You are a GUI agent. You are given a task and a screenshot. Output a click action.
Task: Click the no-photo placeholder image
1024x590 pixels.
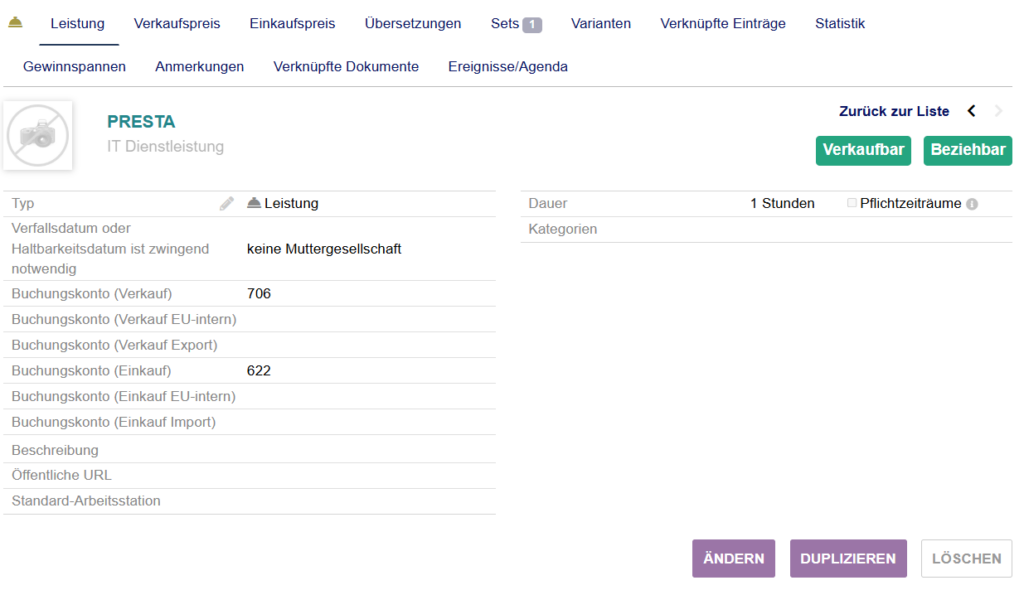(38, 135)
